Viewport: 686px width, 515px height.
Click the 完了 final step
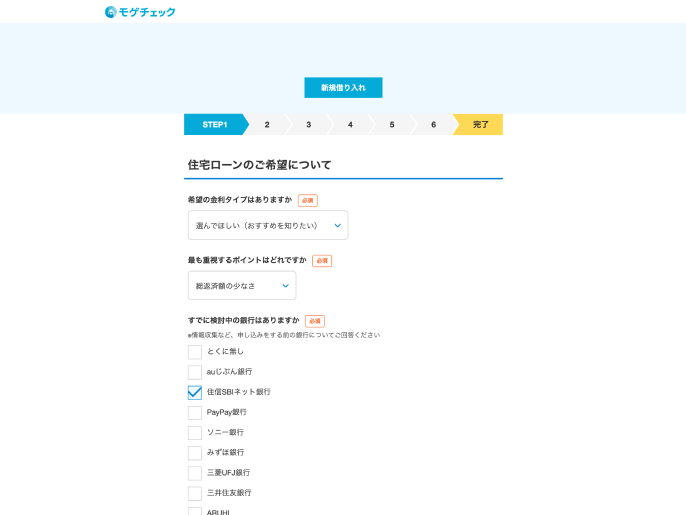coord(480,125)
